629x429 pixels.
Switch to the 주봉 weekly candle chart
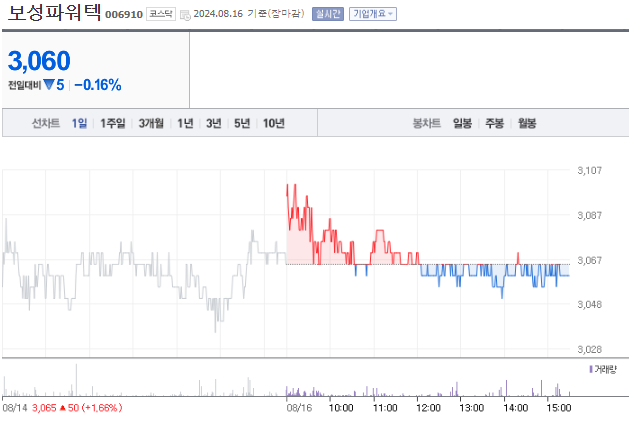[x=495, y=123]
